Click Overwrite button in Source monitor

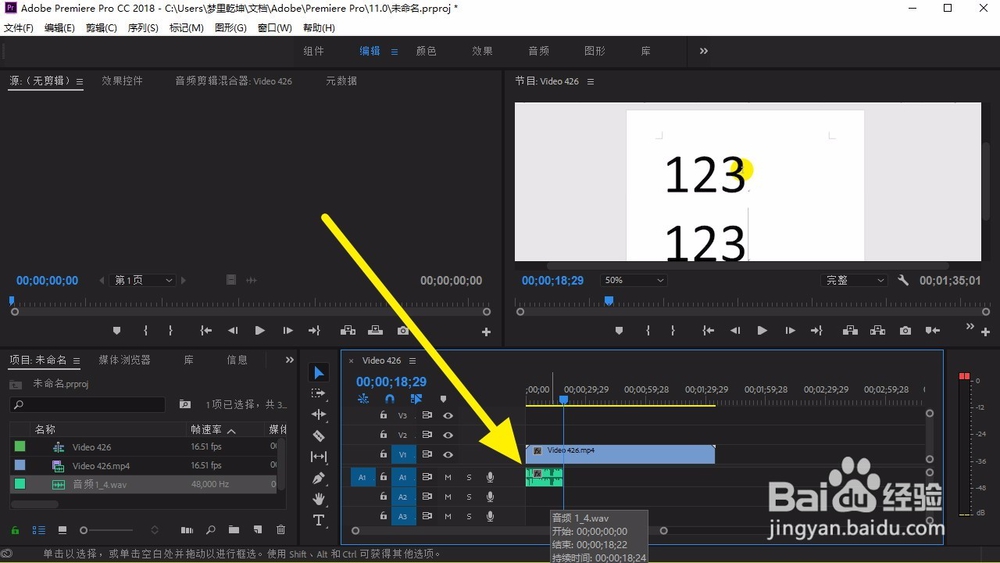pos(376,330)
